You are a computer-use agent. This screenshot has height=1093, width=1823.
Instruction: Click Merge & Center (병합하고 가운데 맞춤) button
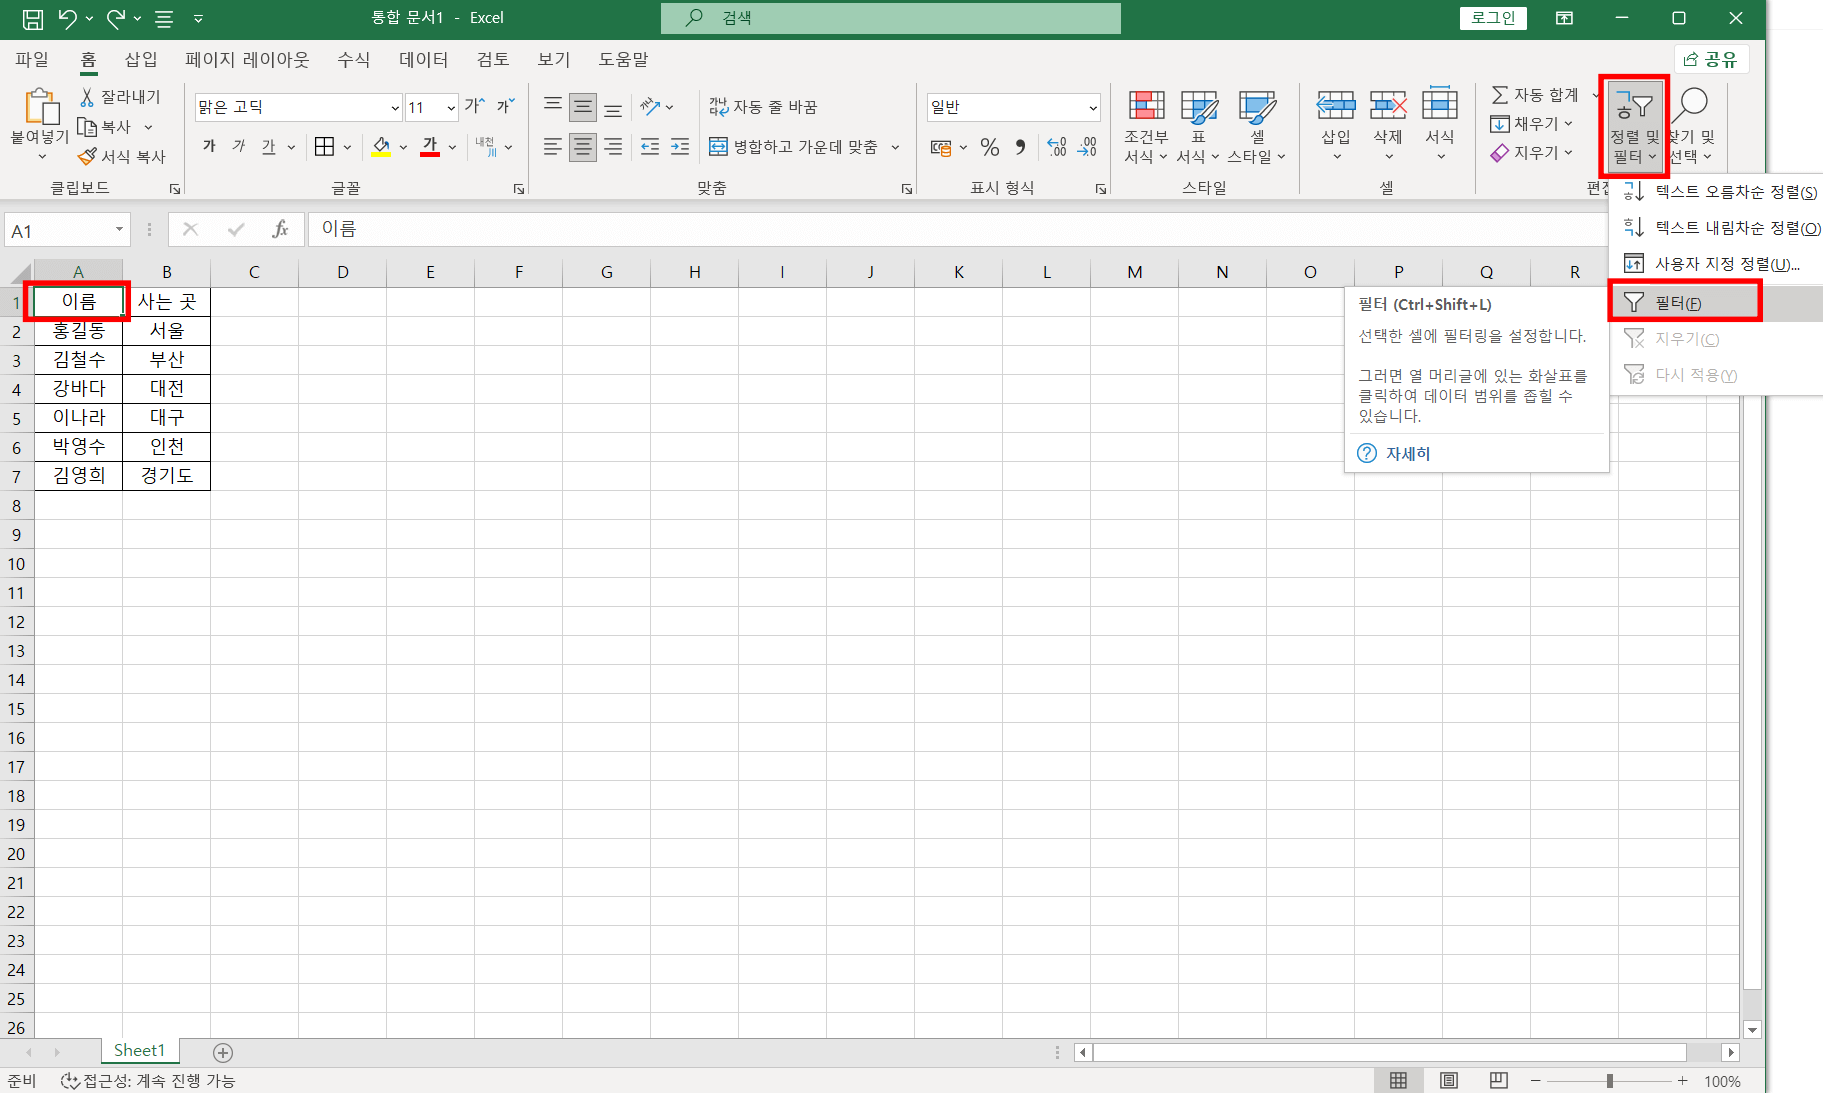click(794, 147)
